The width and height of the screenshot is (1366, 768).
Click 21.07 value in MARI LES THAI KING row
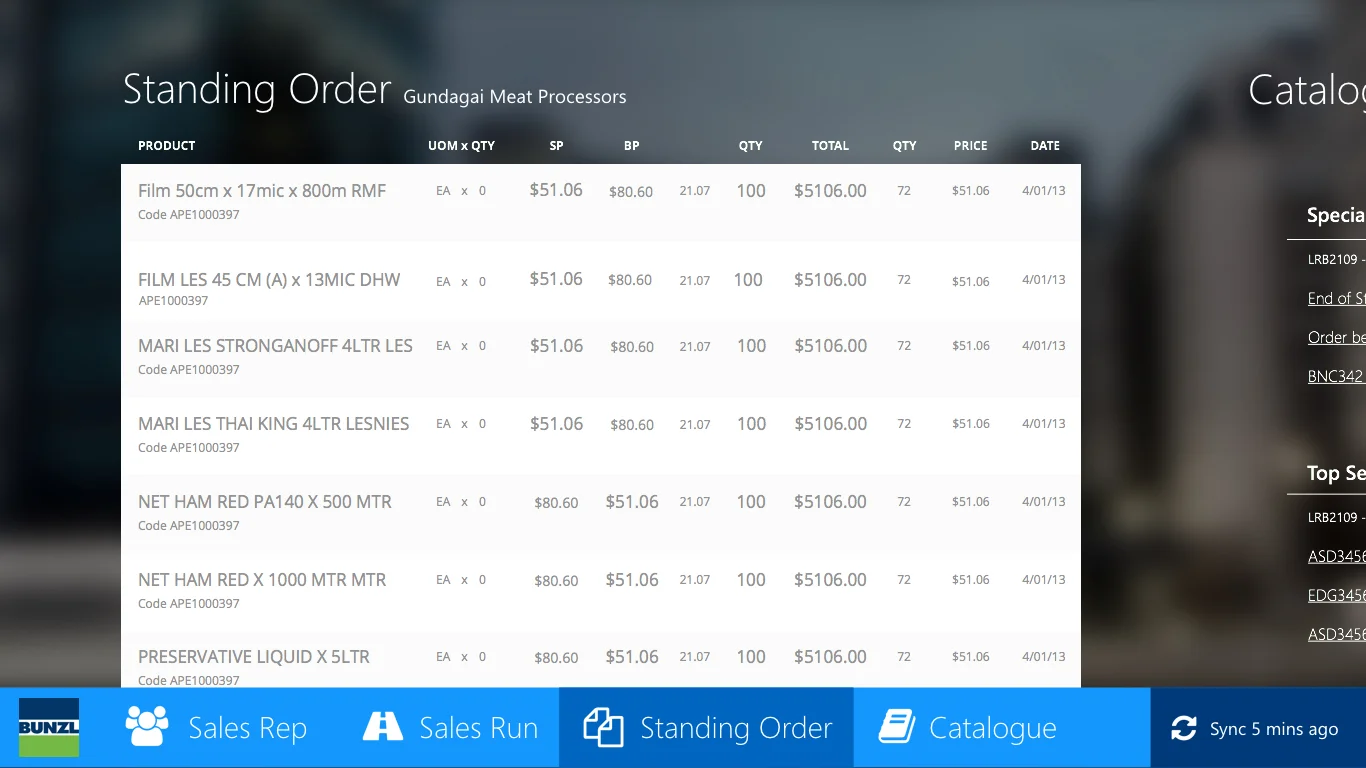click(695, 425)
